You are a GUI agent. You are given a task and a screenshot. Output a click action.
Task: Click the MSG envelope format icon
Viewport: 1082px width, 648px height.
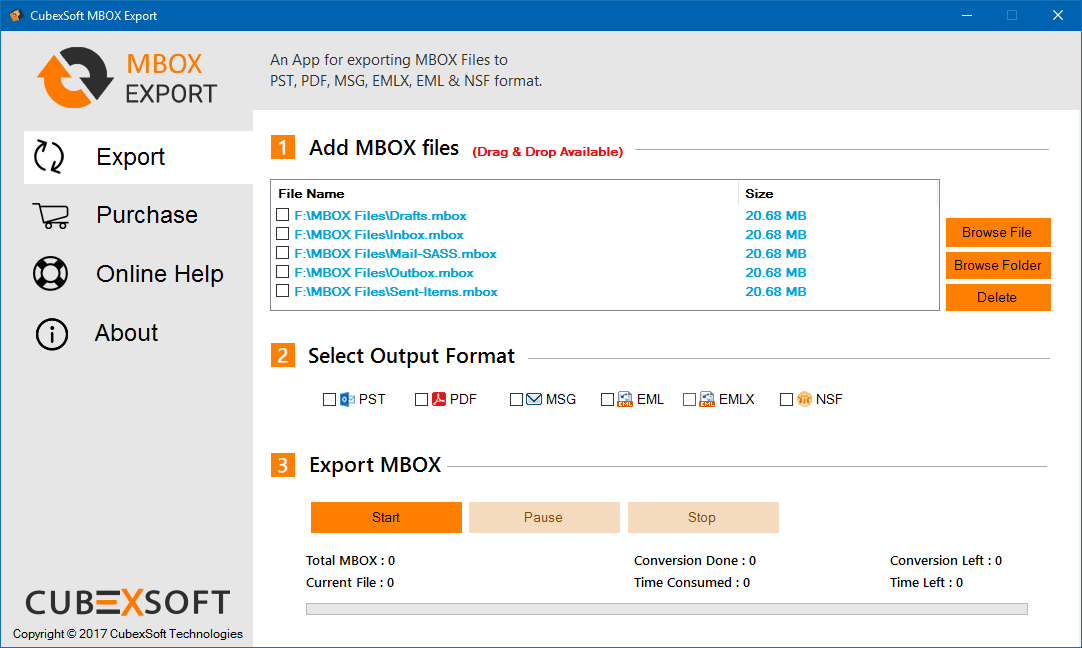(x=534, y=399)
